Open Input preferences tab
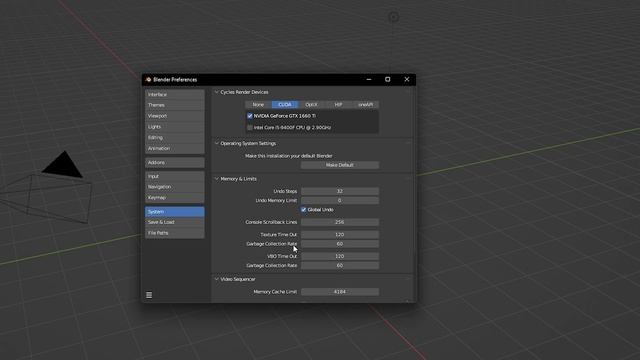Screen dimensions: 640x360 (x=175, y=176)
